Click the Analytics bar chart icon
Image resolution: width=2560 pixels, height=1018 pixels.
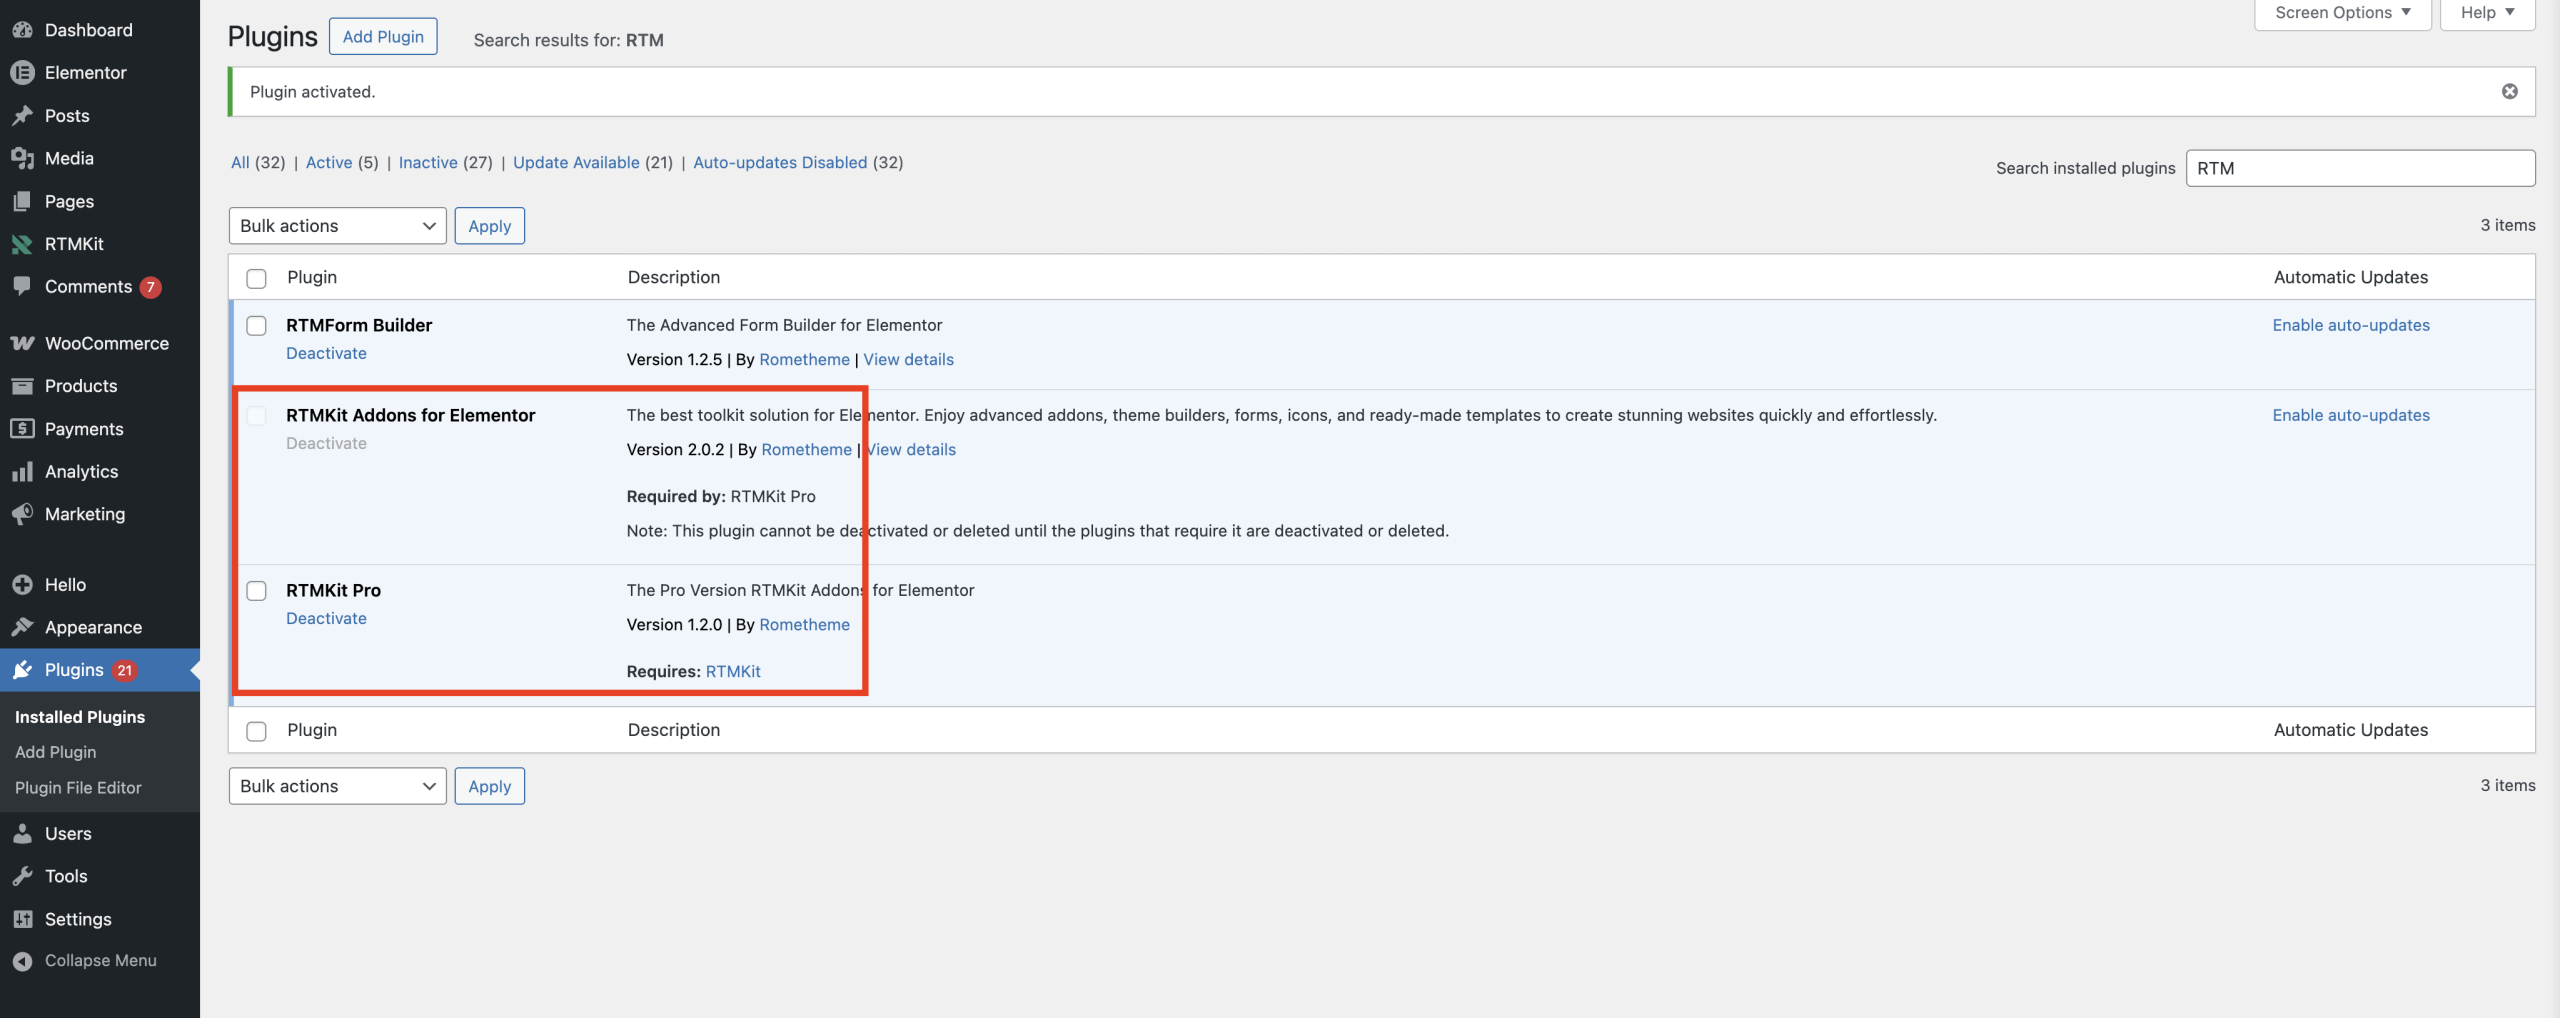[x=22, y=472]
